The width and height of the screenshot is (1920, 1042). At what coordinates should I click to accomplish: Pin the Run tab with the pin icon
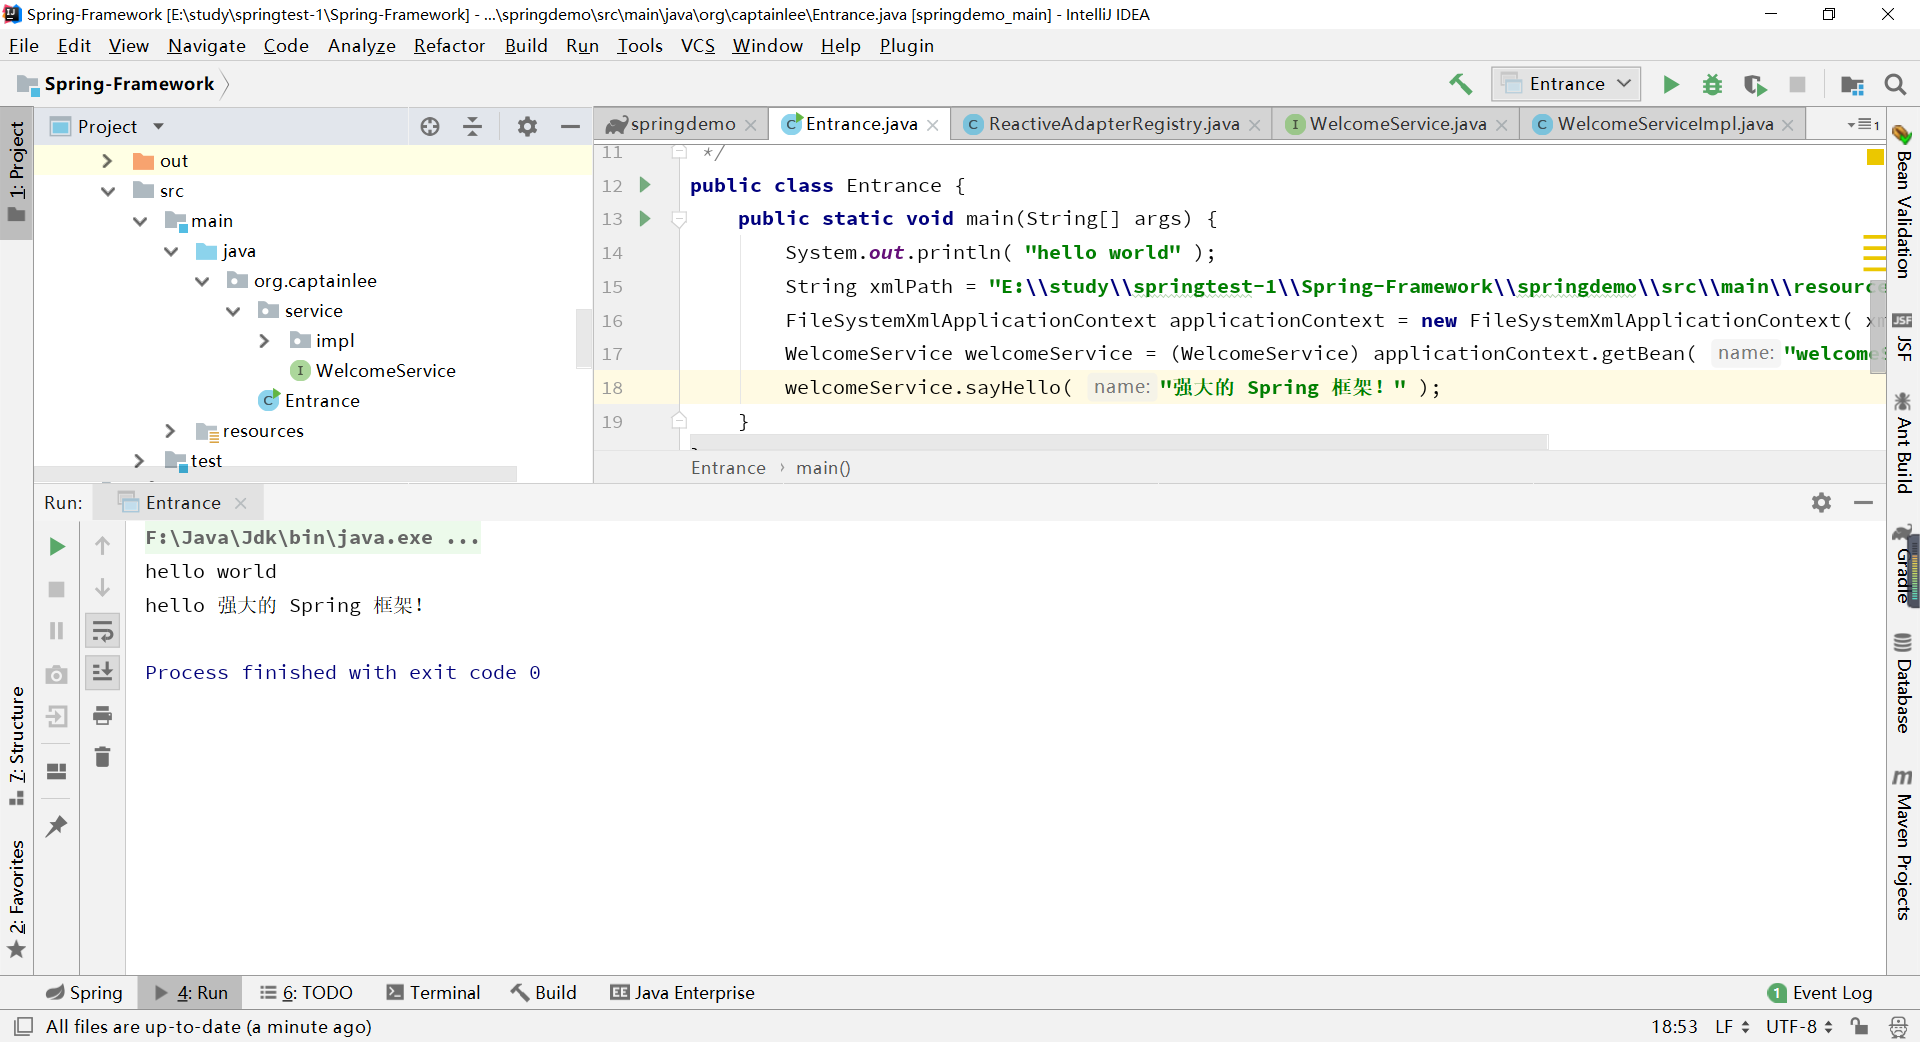[x=57, y=826]
